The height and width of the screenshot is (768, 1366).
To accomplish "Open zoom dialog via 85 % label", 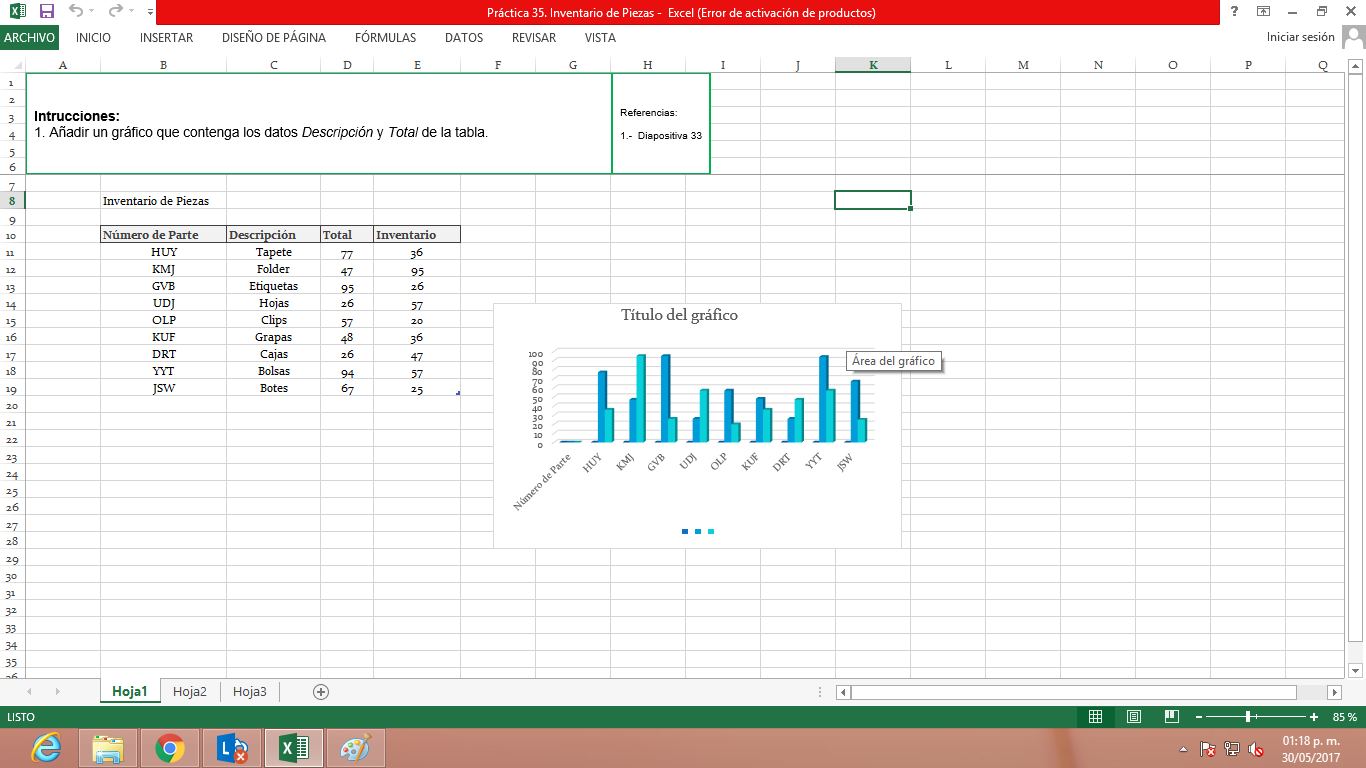I will pyautogui.click(x=1345, y=717).
